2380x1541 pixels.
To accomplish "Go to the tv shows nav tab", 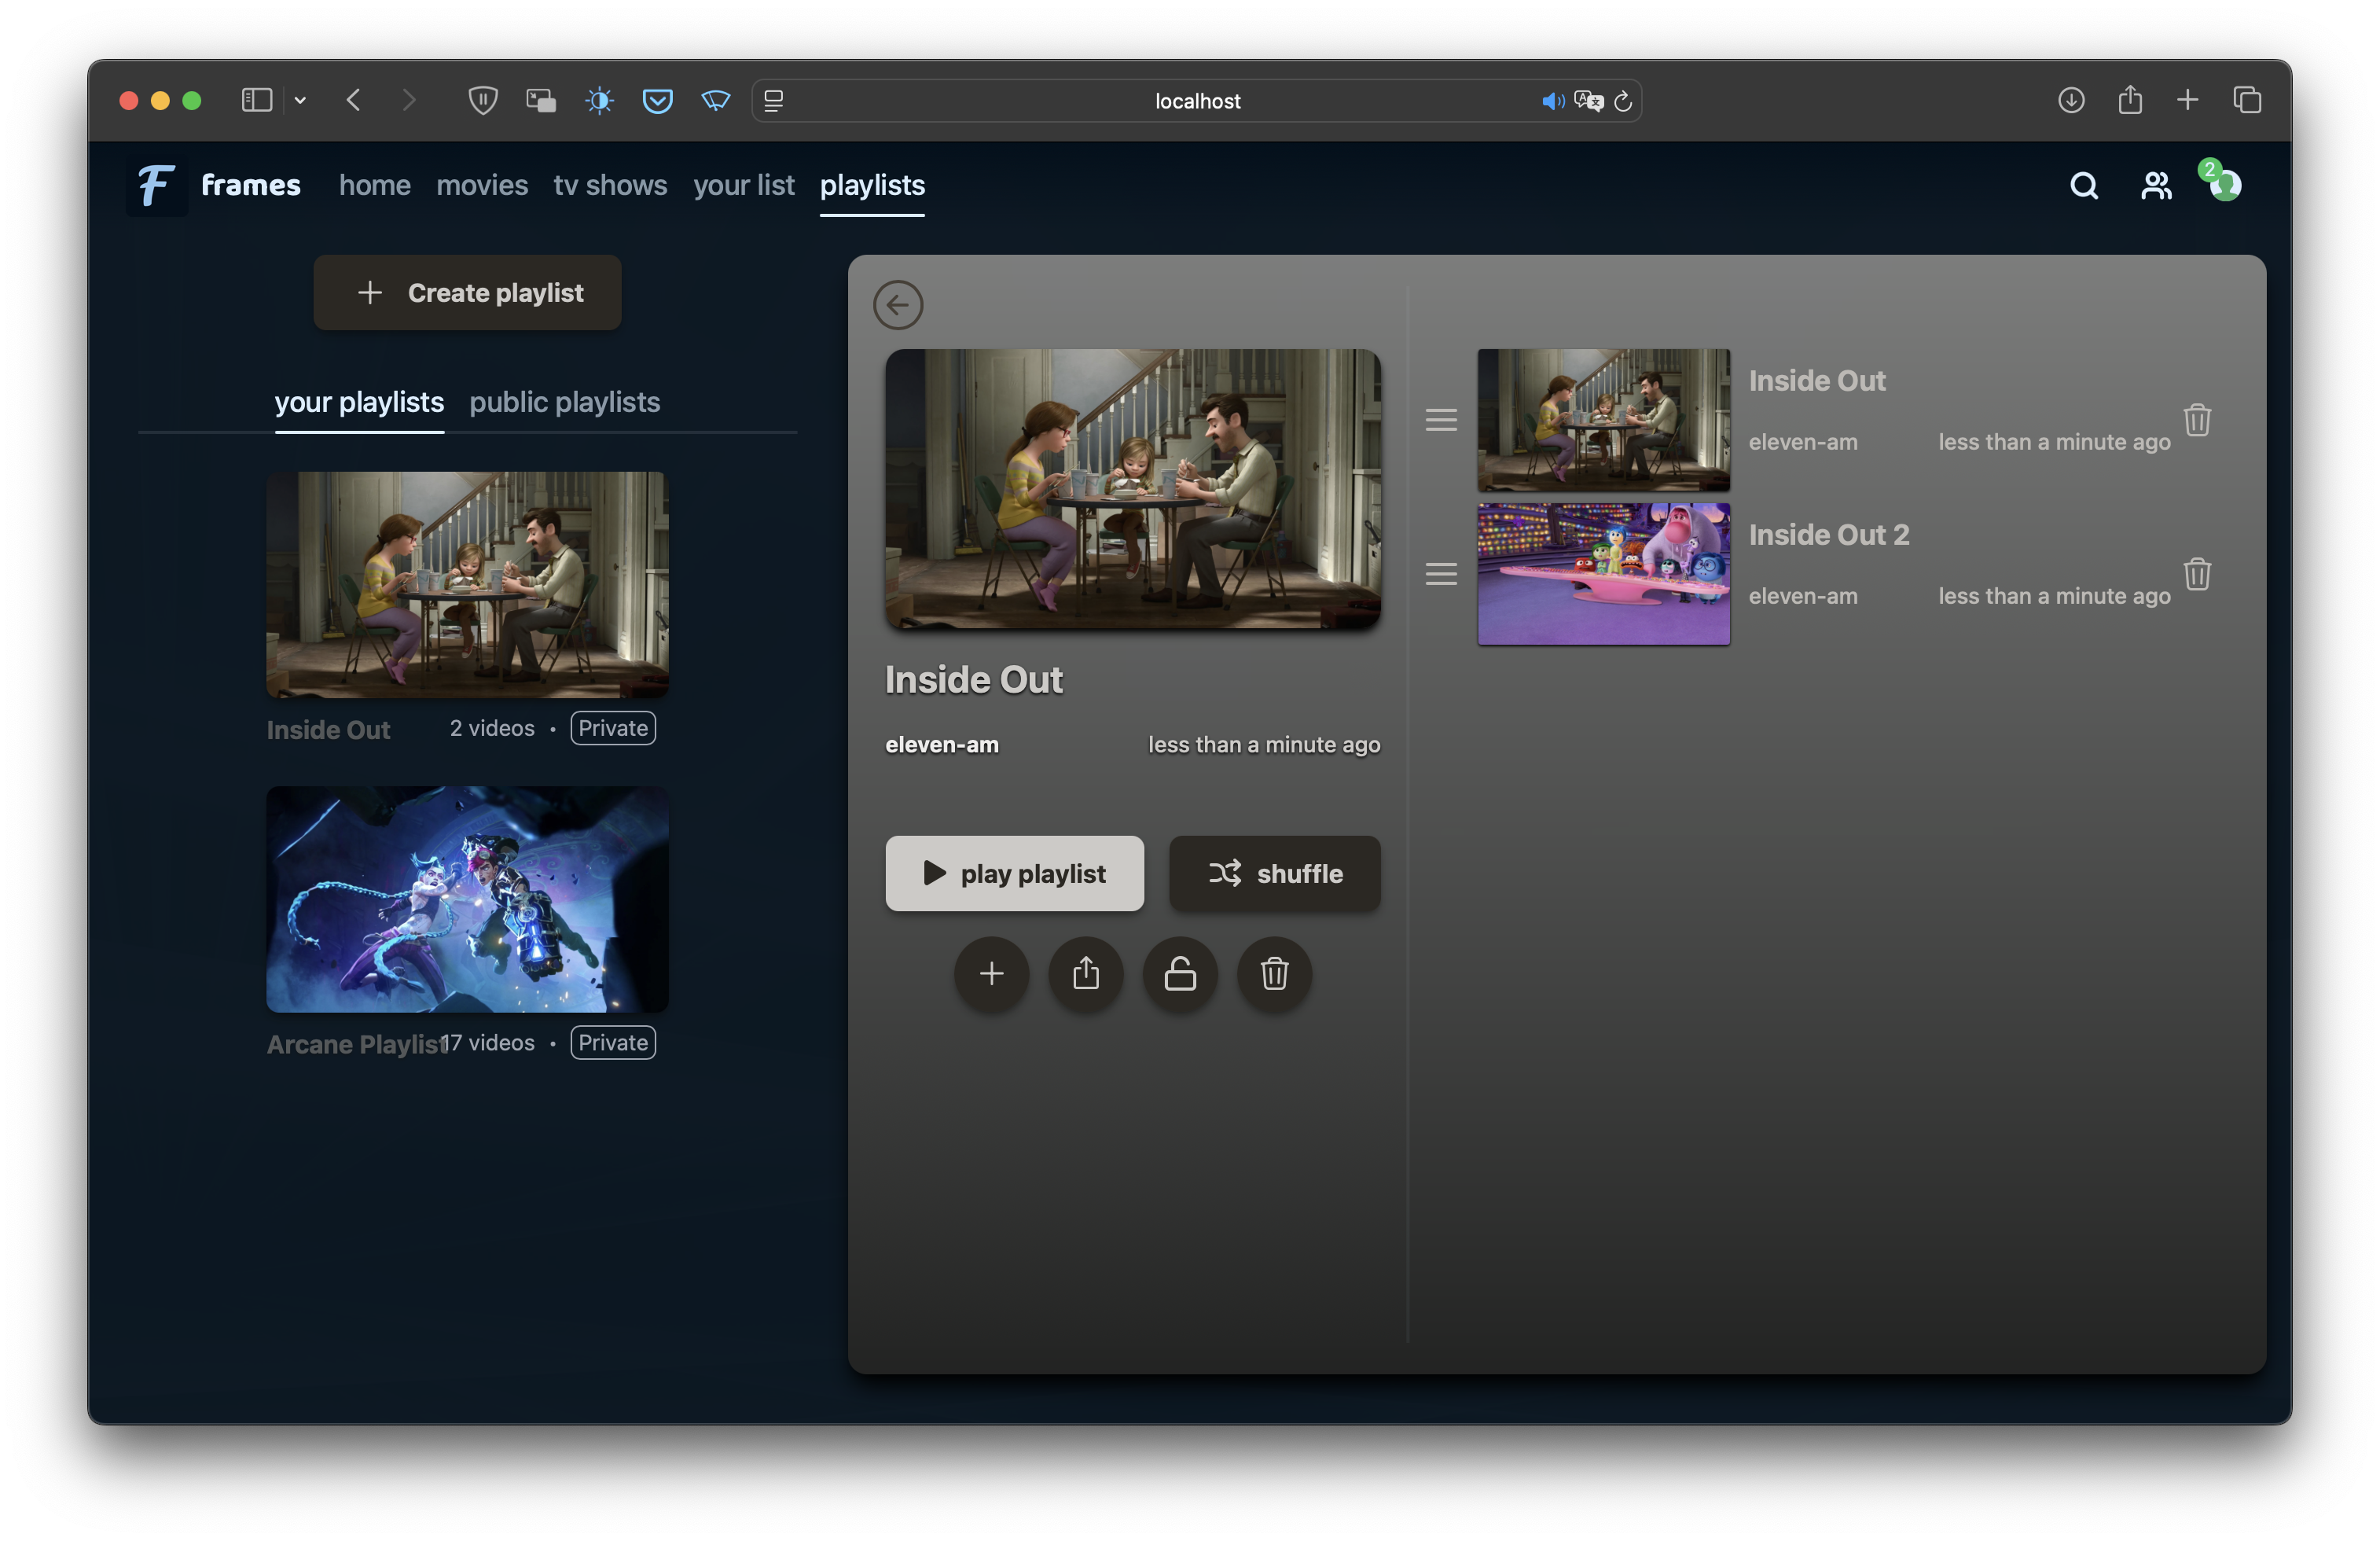I will pos(610,185).
